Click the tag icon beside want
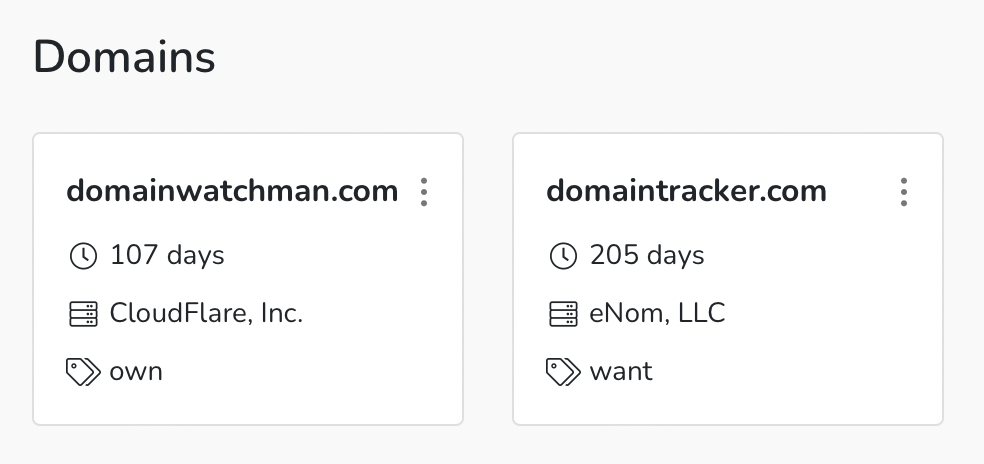Image resolution: width=984 pixels, height=464 pixels. [x=563, y=372]
